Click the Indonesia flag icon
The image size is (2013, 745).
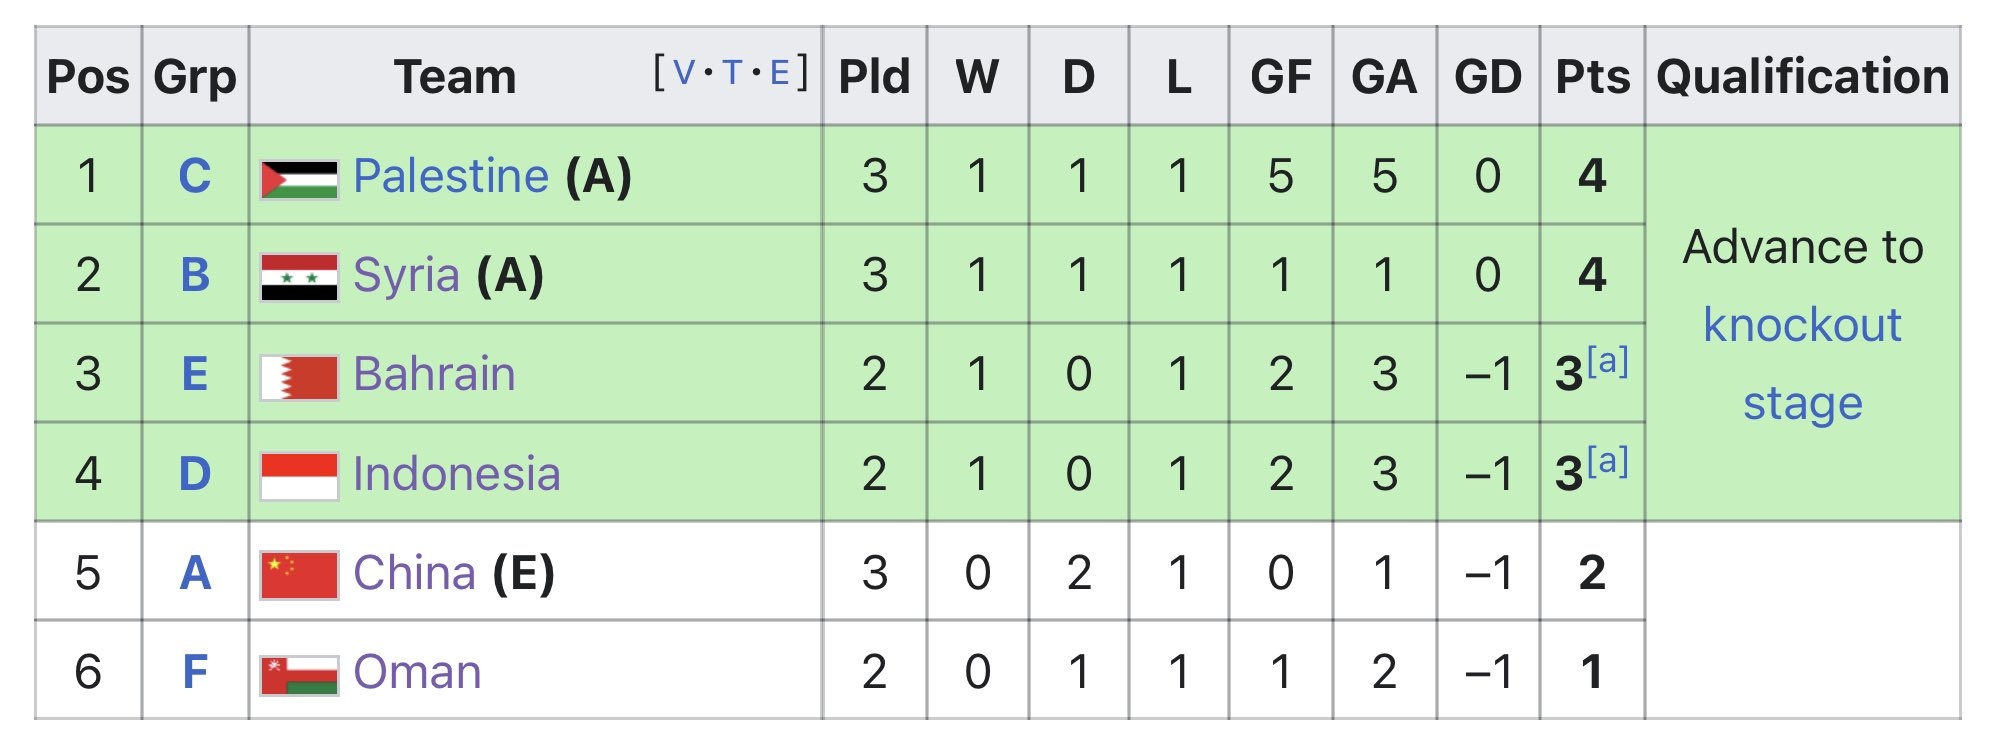[298, 476]
